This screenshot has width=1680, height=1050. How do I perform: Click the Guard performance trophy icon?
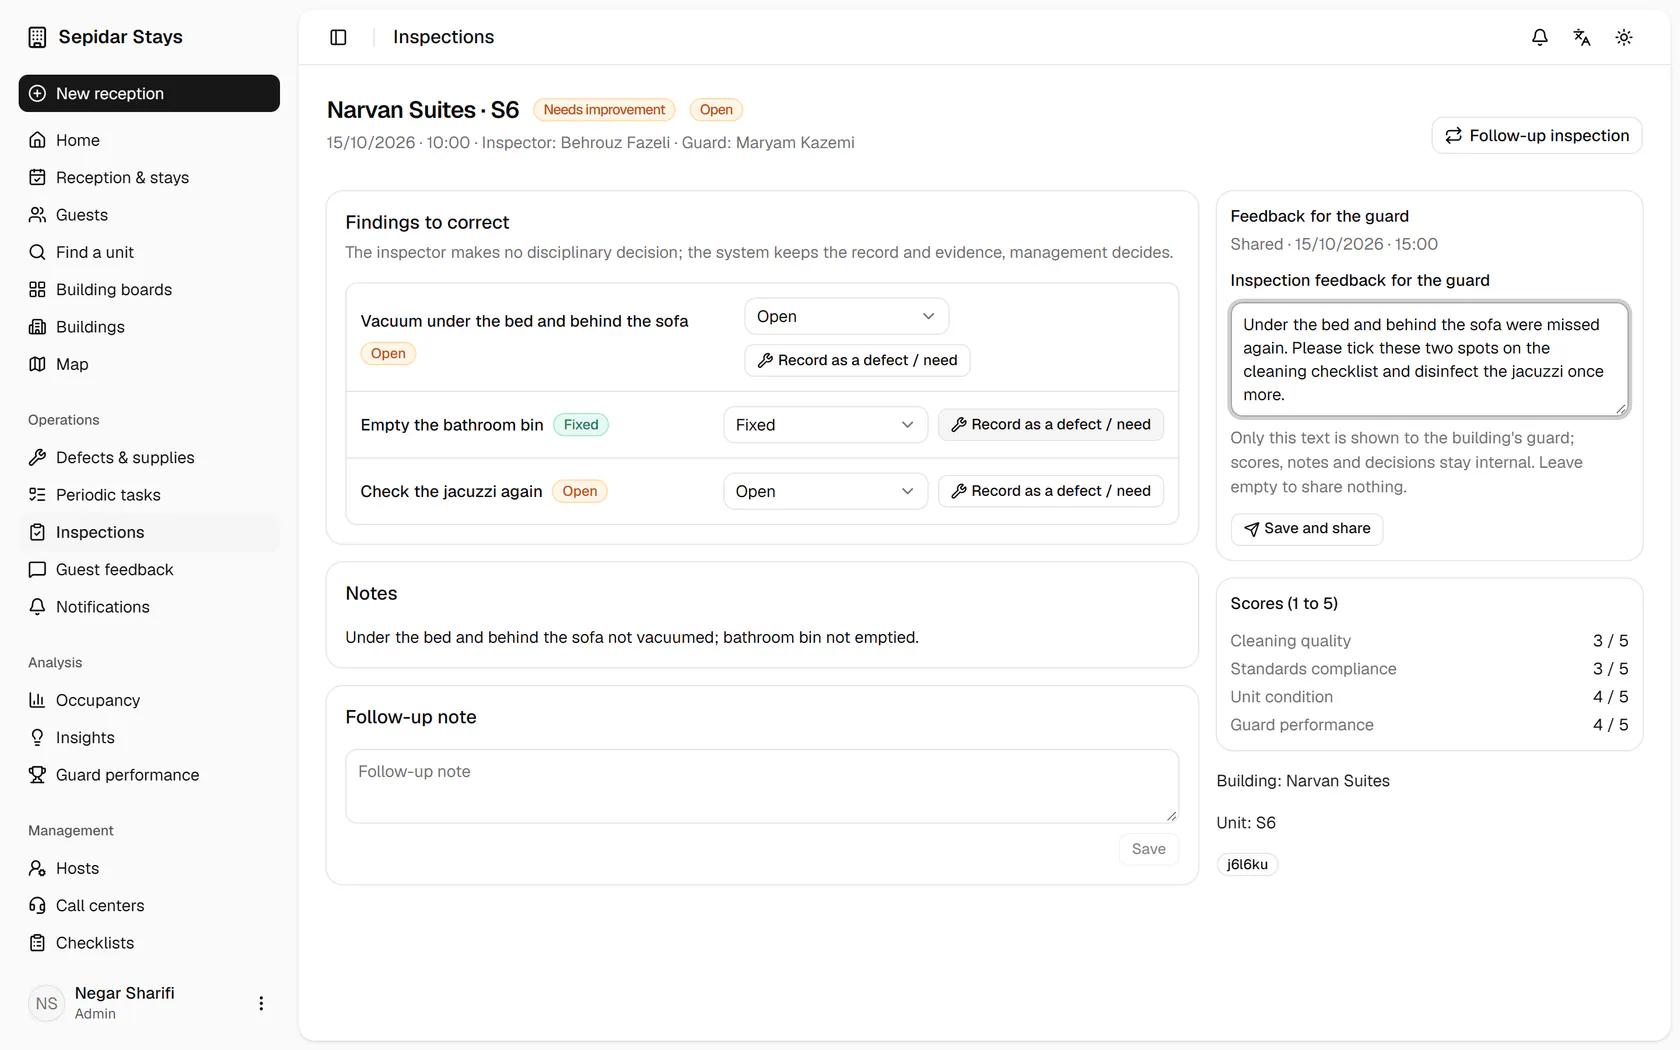37,775
